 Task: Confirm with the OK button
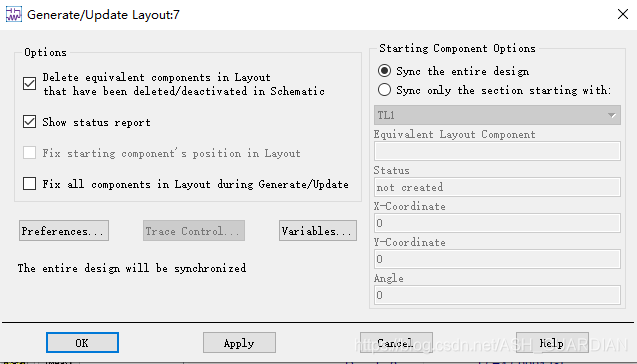[x=82, y=342]
